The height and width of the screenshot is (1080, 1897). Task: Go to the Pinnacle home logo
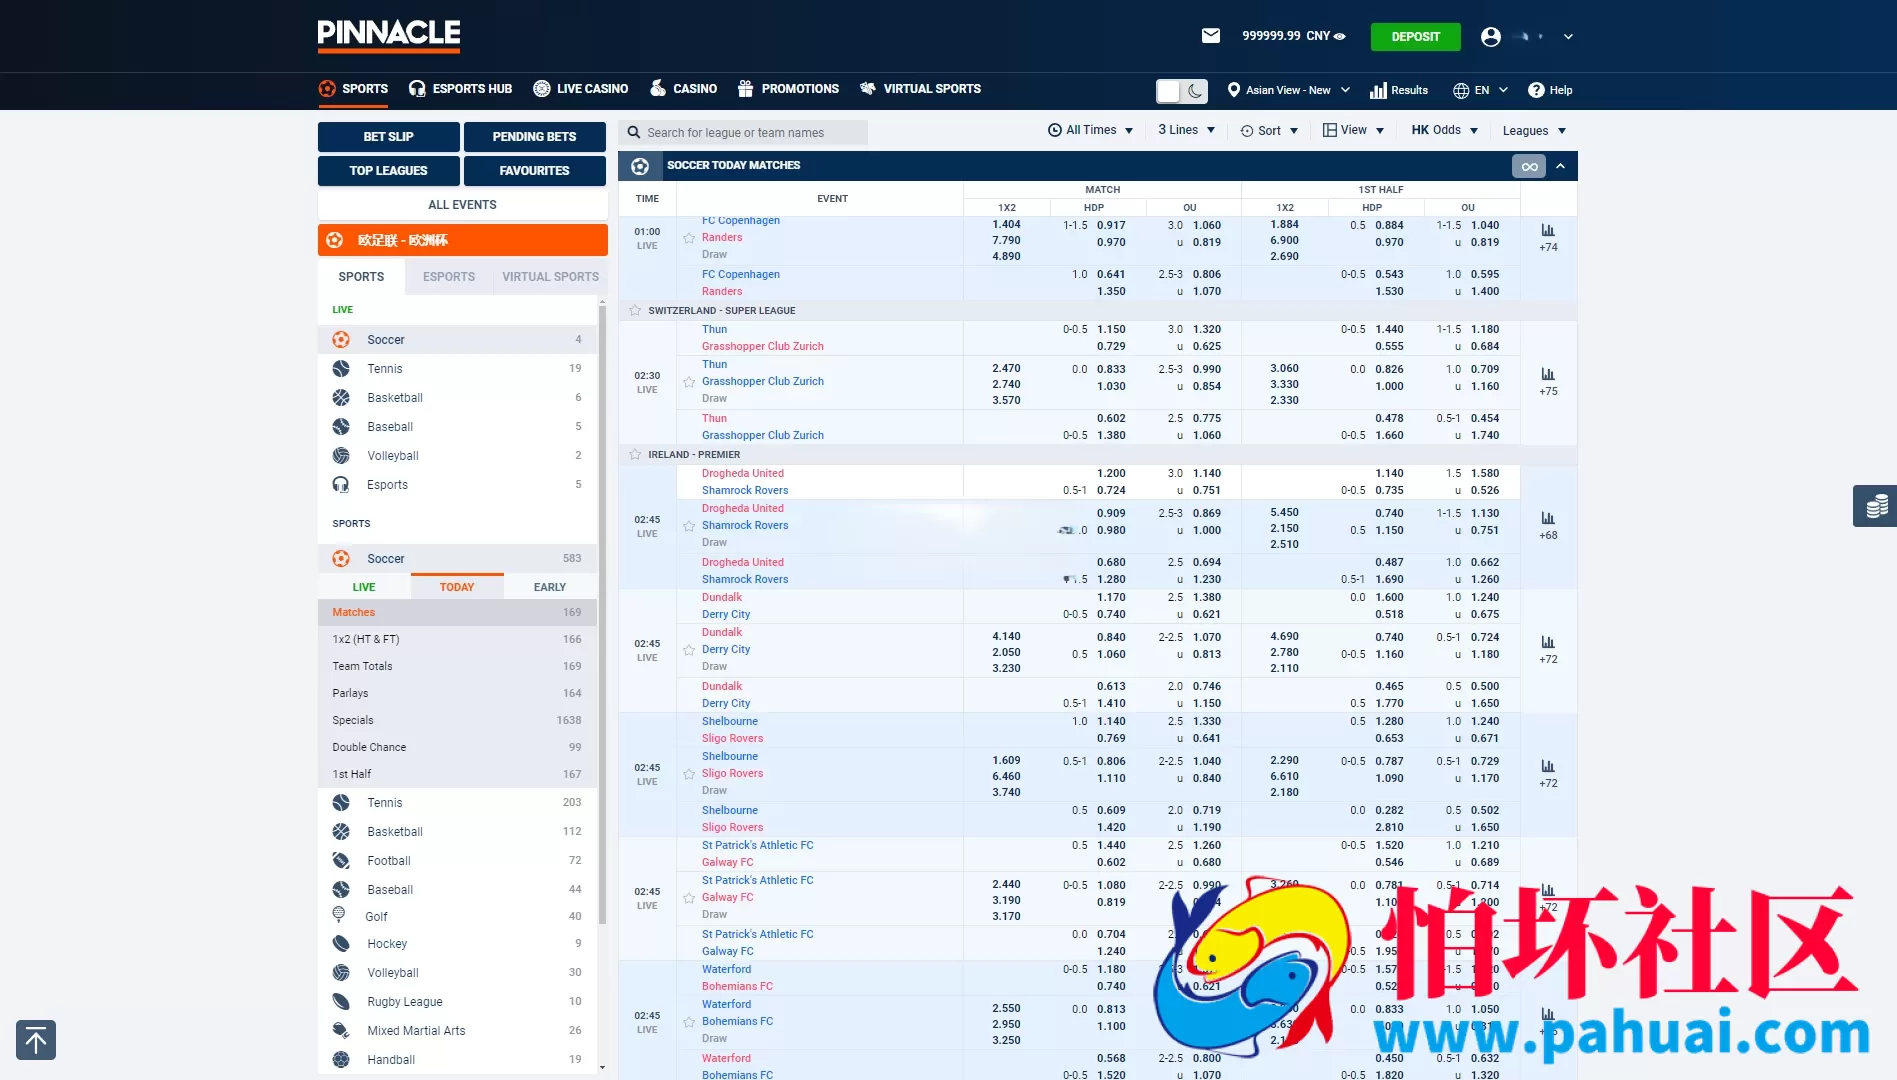click(x=389, y=35)
